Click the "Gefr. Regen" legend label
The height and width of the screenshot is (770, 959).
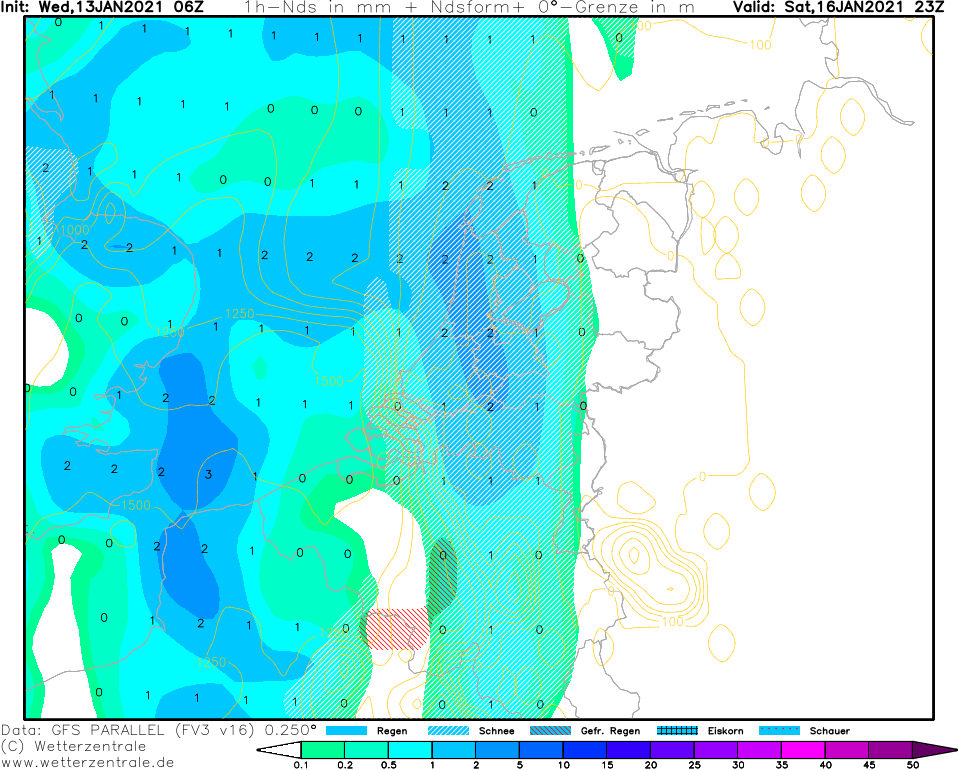coord(610,731)
